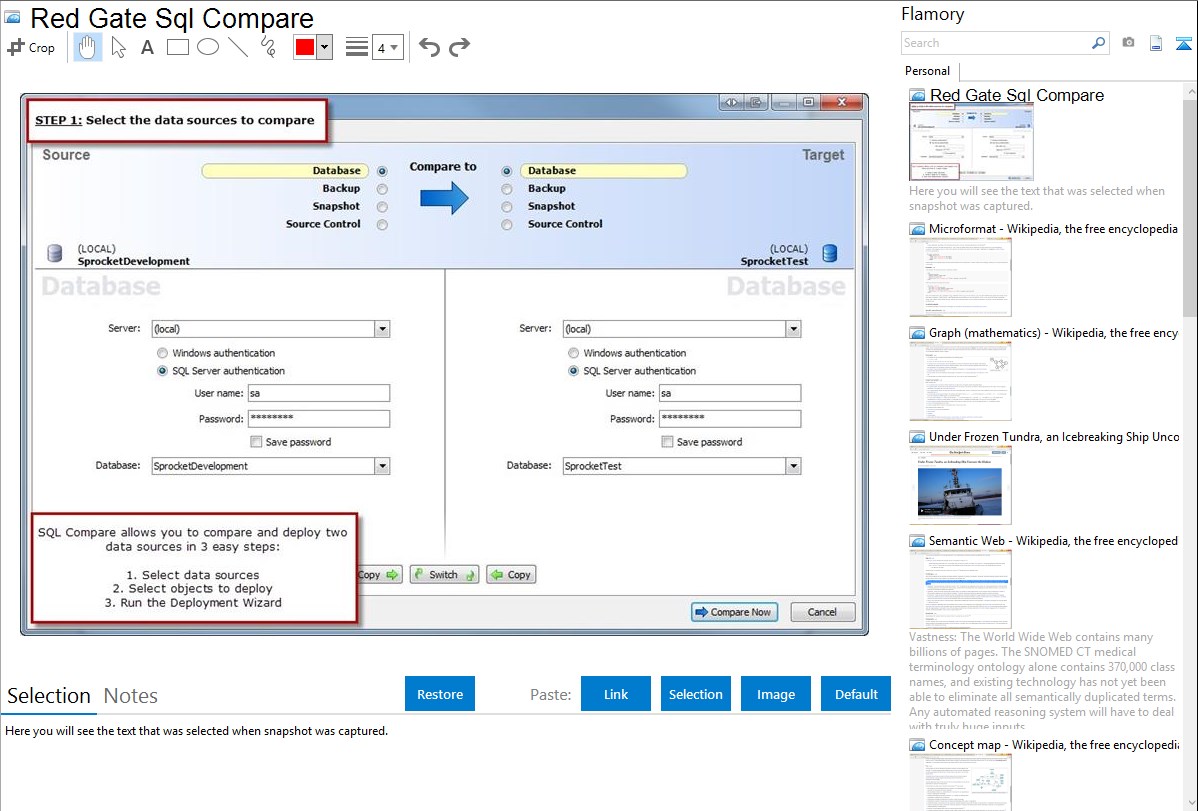
Task: Switch to the Selection tab
Action: (49, 696)
